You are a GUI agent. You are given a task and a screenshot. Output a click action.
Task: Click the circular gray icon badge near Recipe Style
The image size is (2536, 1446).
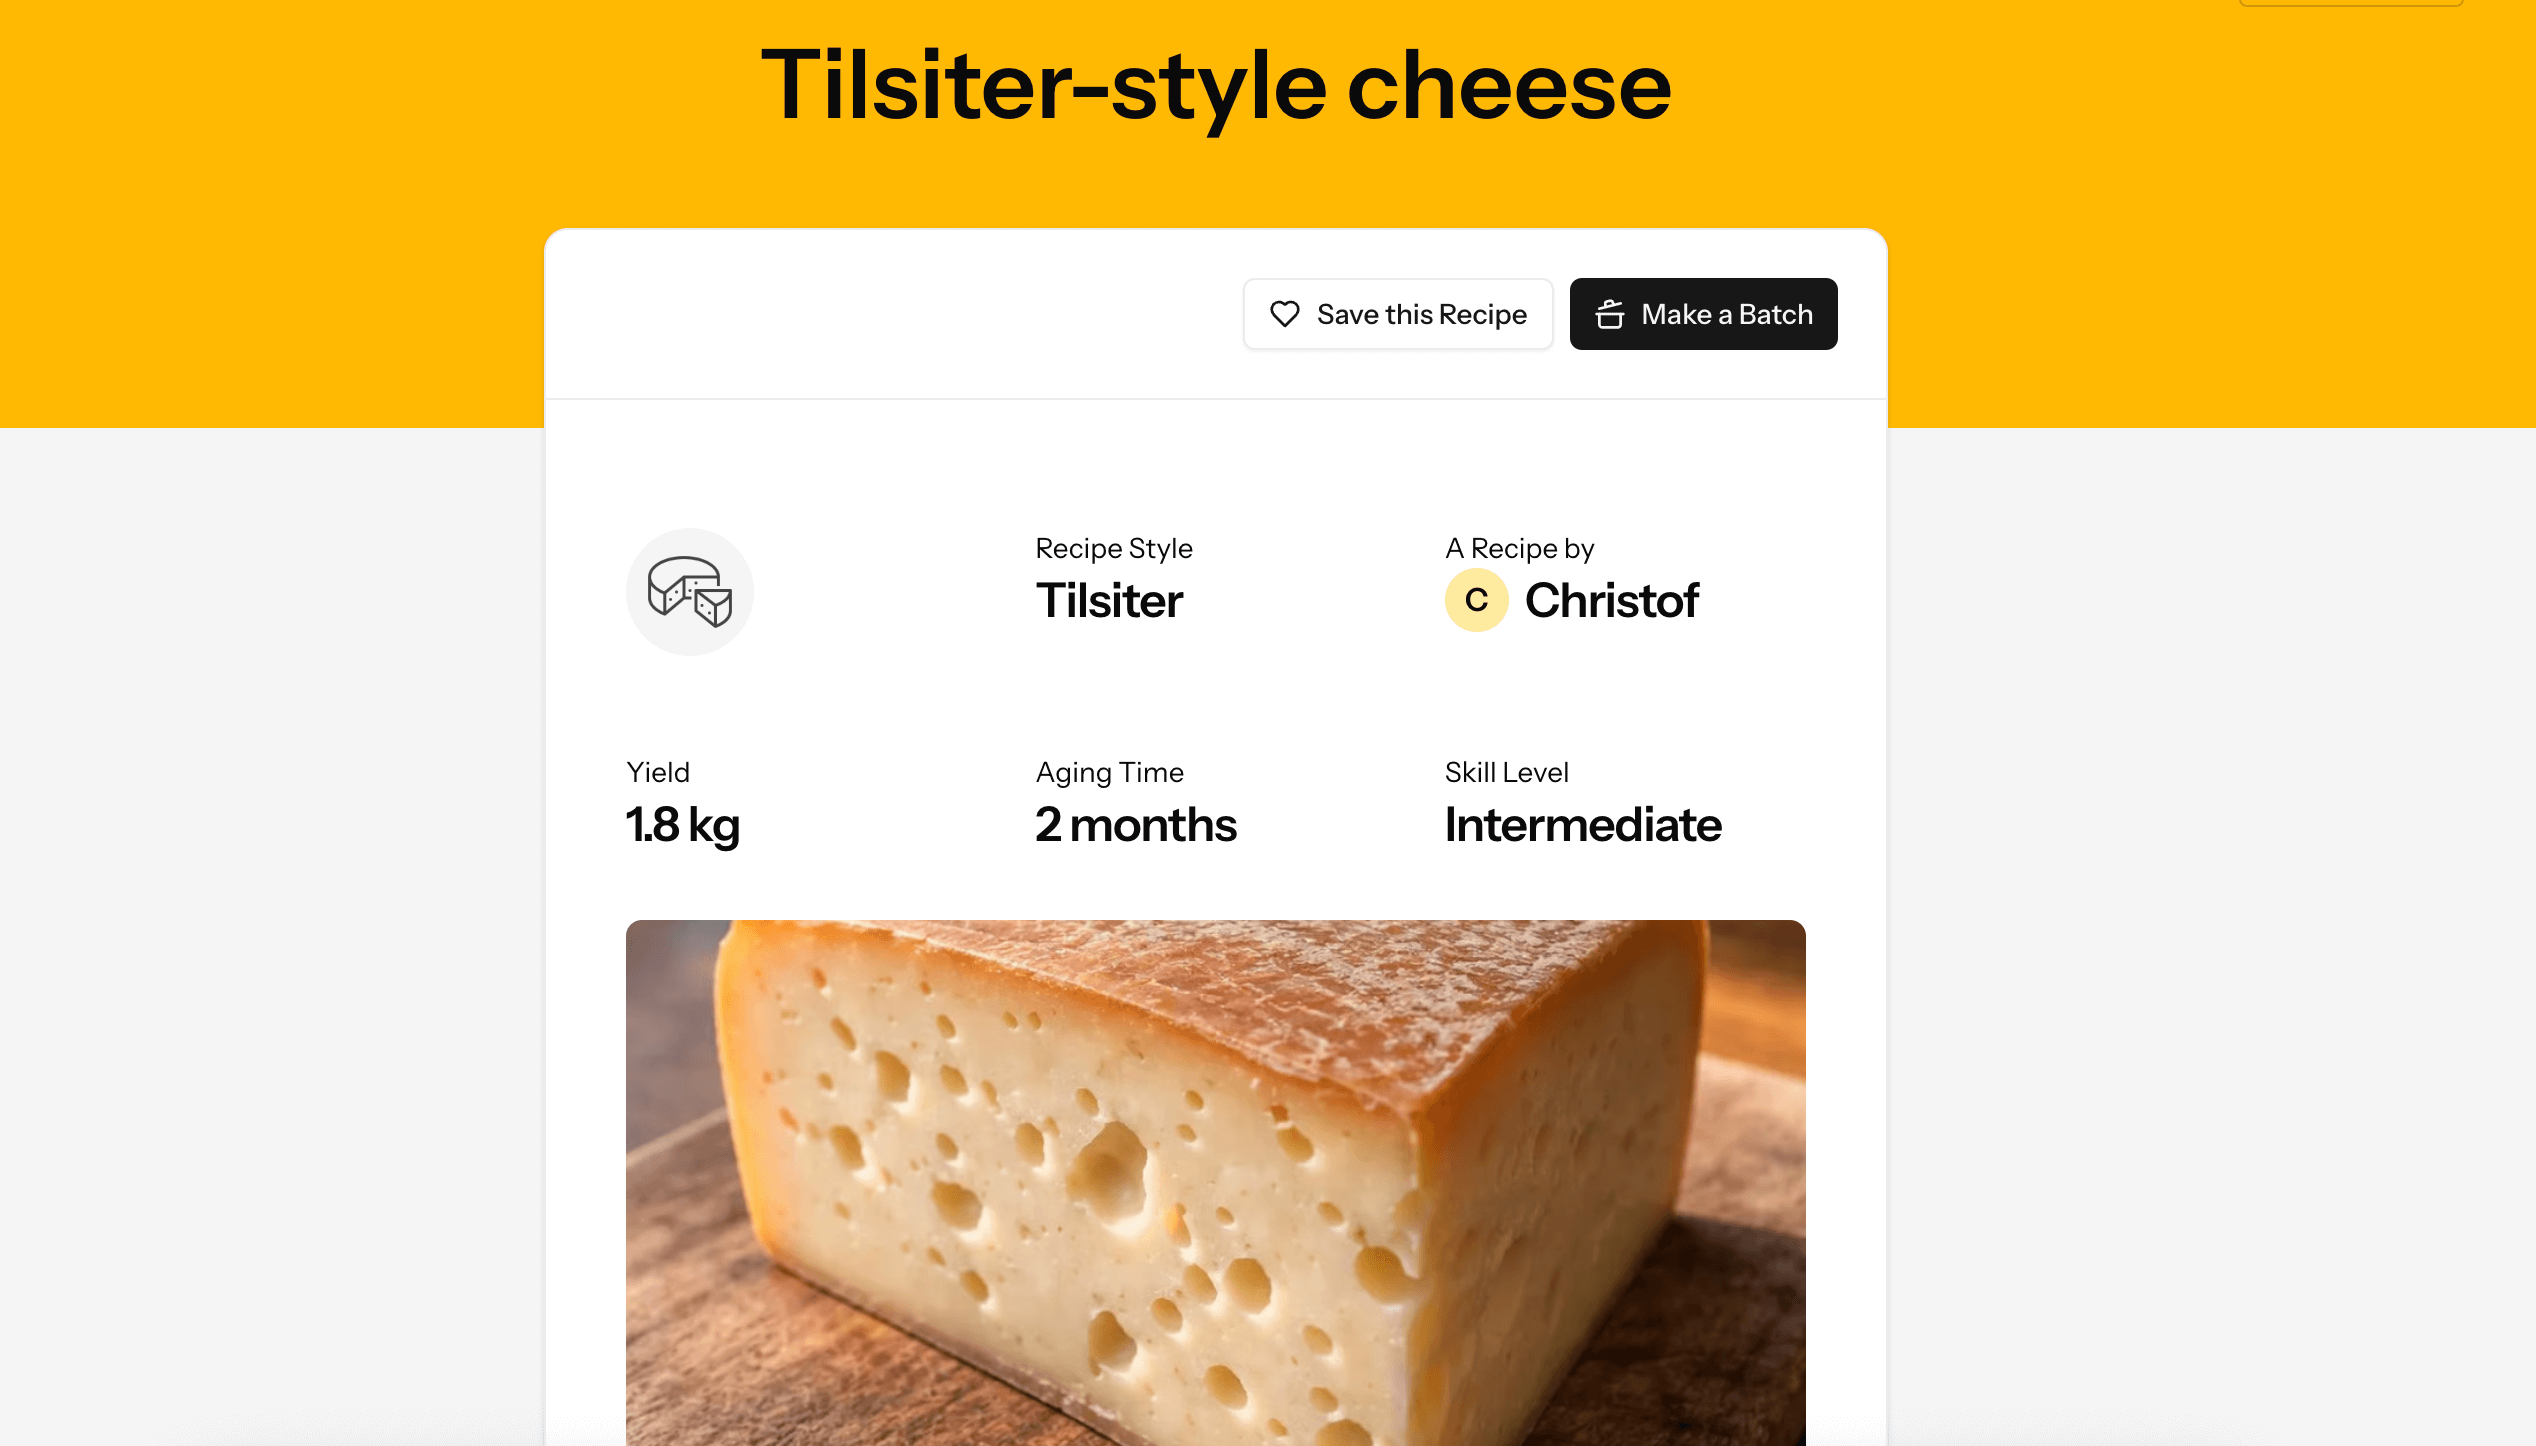tap(690, 592)
